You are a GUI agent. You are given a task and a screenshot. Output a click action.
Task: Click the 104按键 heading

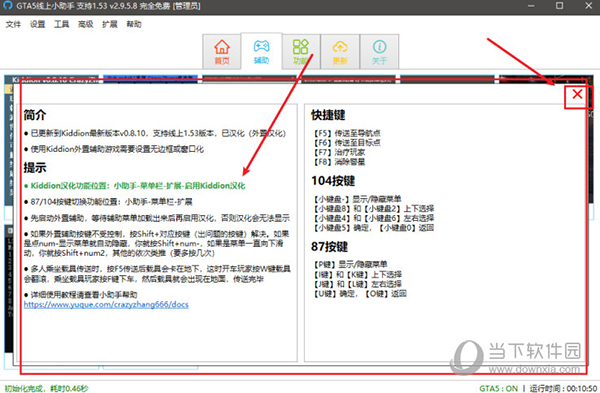point(333,181)
